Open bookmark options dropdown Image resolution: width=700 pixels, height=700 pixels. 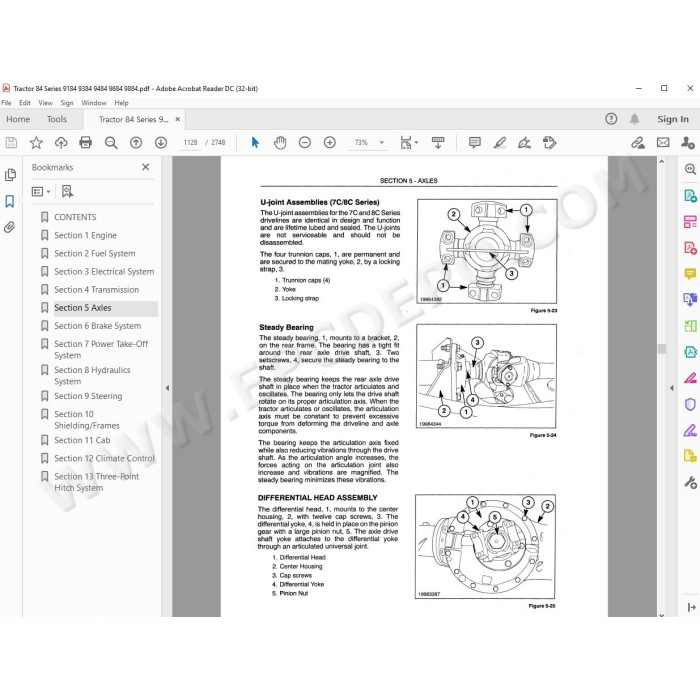[x=41, y=192]
